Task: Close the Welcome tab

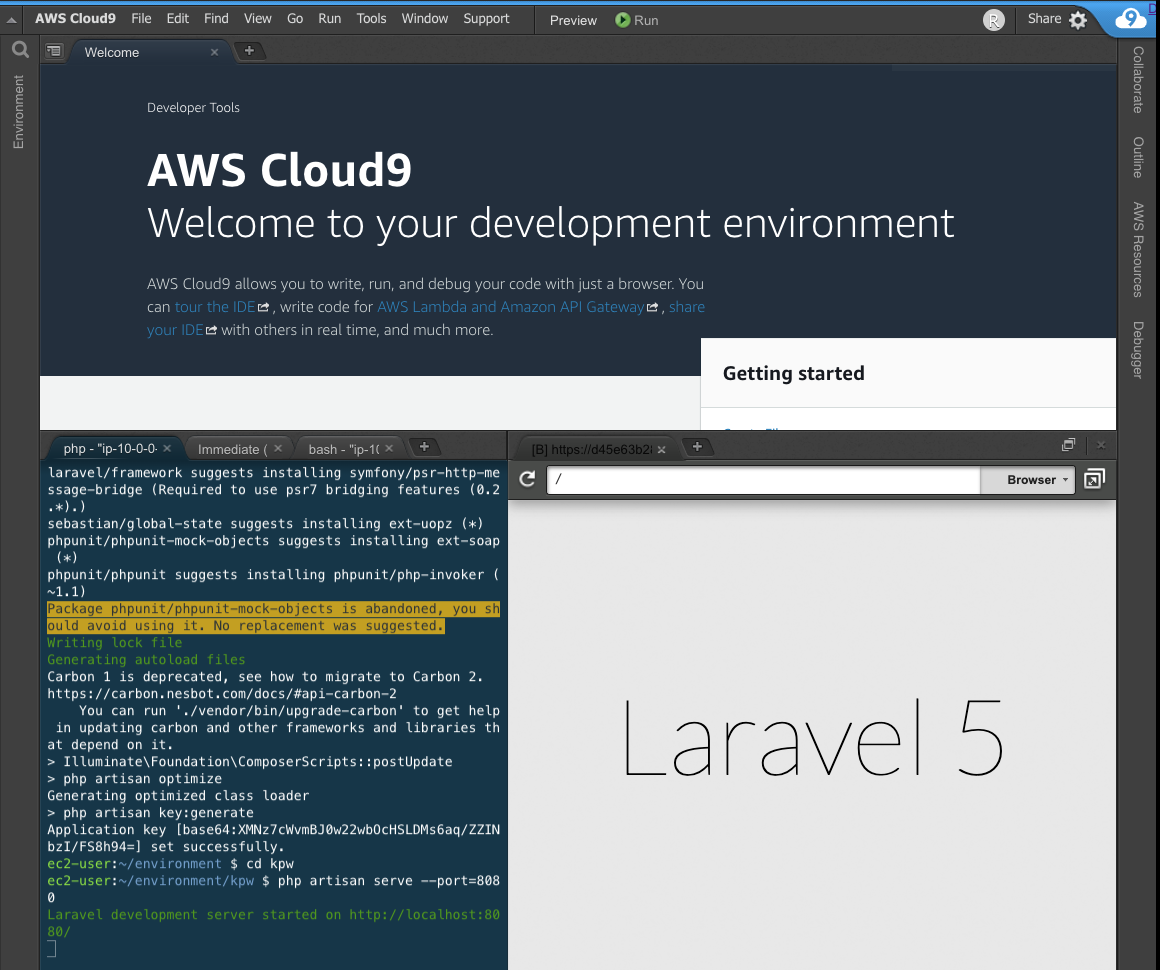Action: point(215,52)
